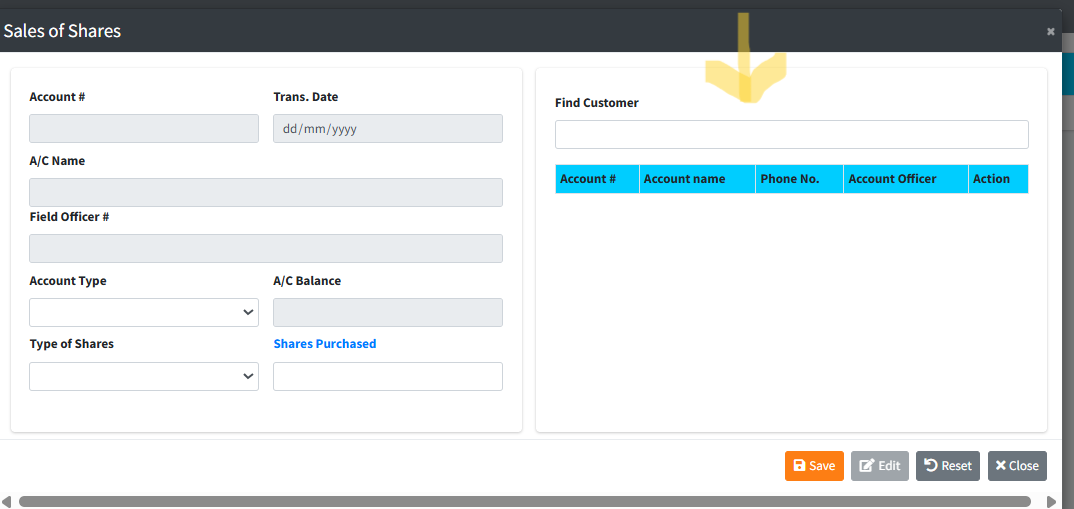Click the Close button in the footer

point(1017,466)
